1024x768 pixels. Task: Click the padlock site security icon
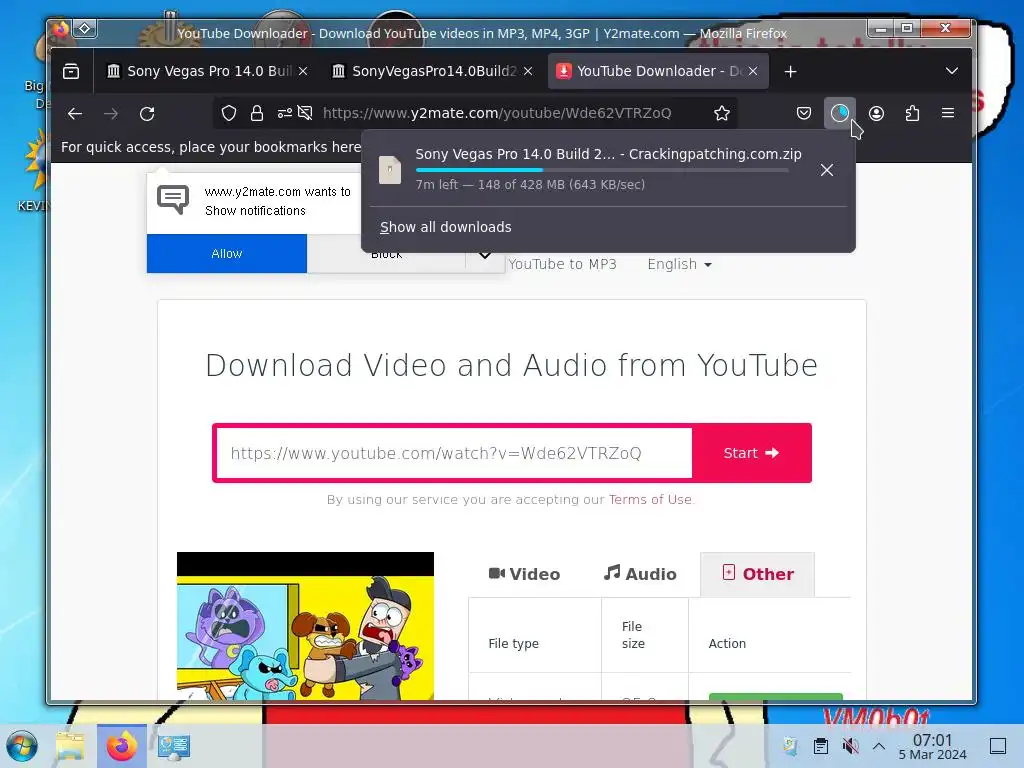(257, 114)
